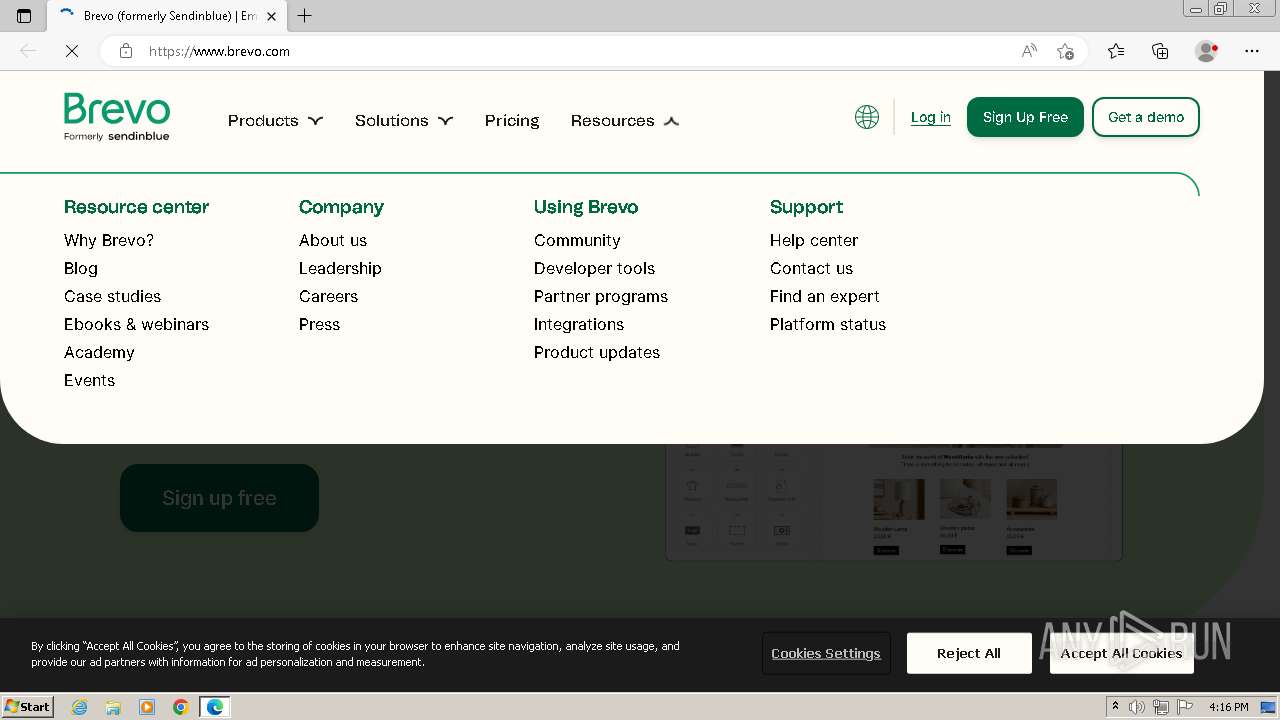The height and width of the screenshot is (720, 1280).
Task: View site information lock icon
Action: [x=126, y=51]
